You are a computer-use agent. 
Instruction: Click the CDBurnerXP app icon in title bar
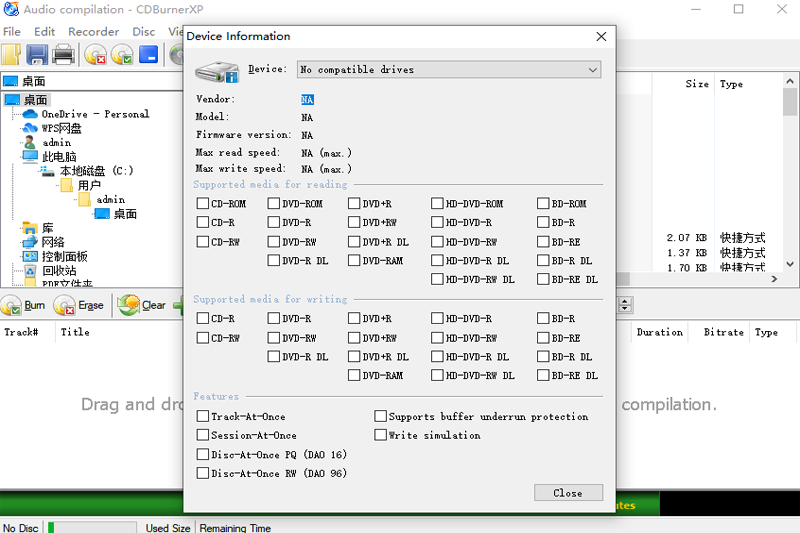click(x=11, y=9)
